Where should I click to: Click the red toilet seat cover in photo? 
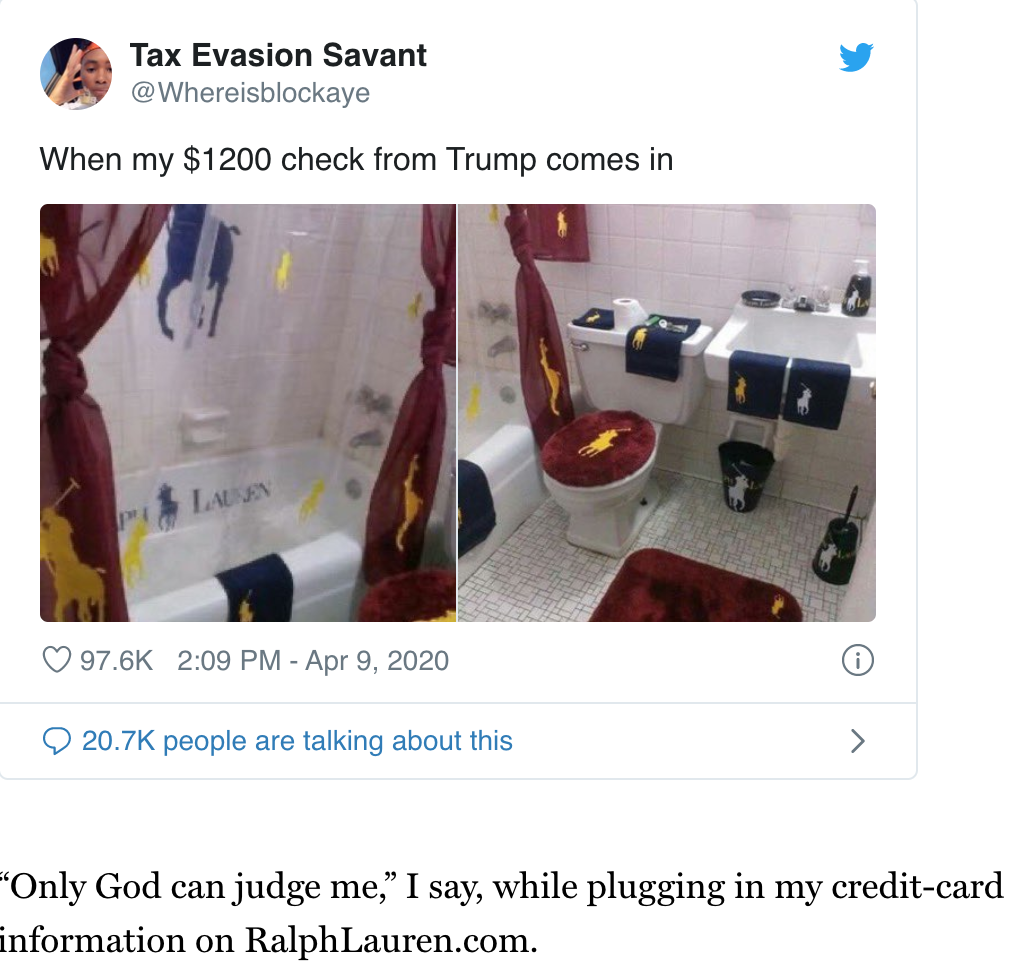(x=600, y=443)
